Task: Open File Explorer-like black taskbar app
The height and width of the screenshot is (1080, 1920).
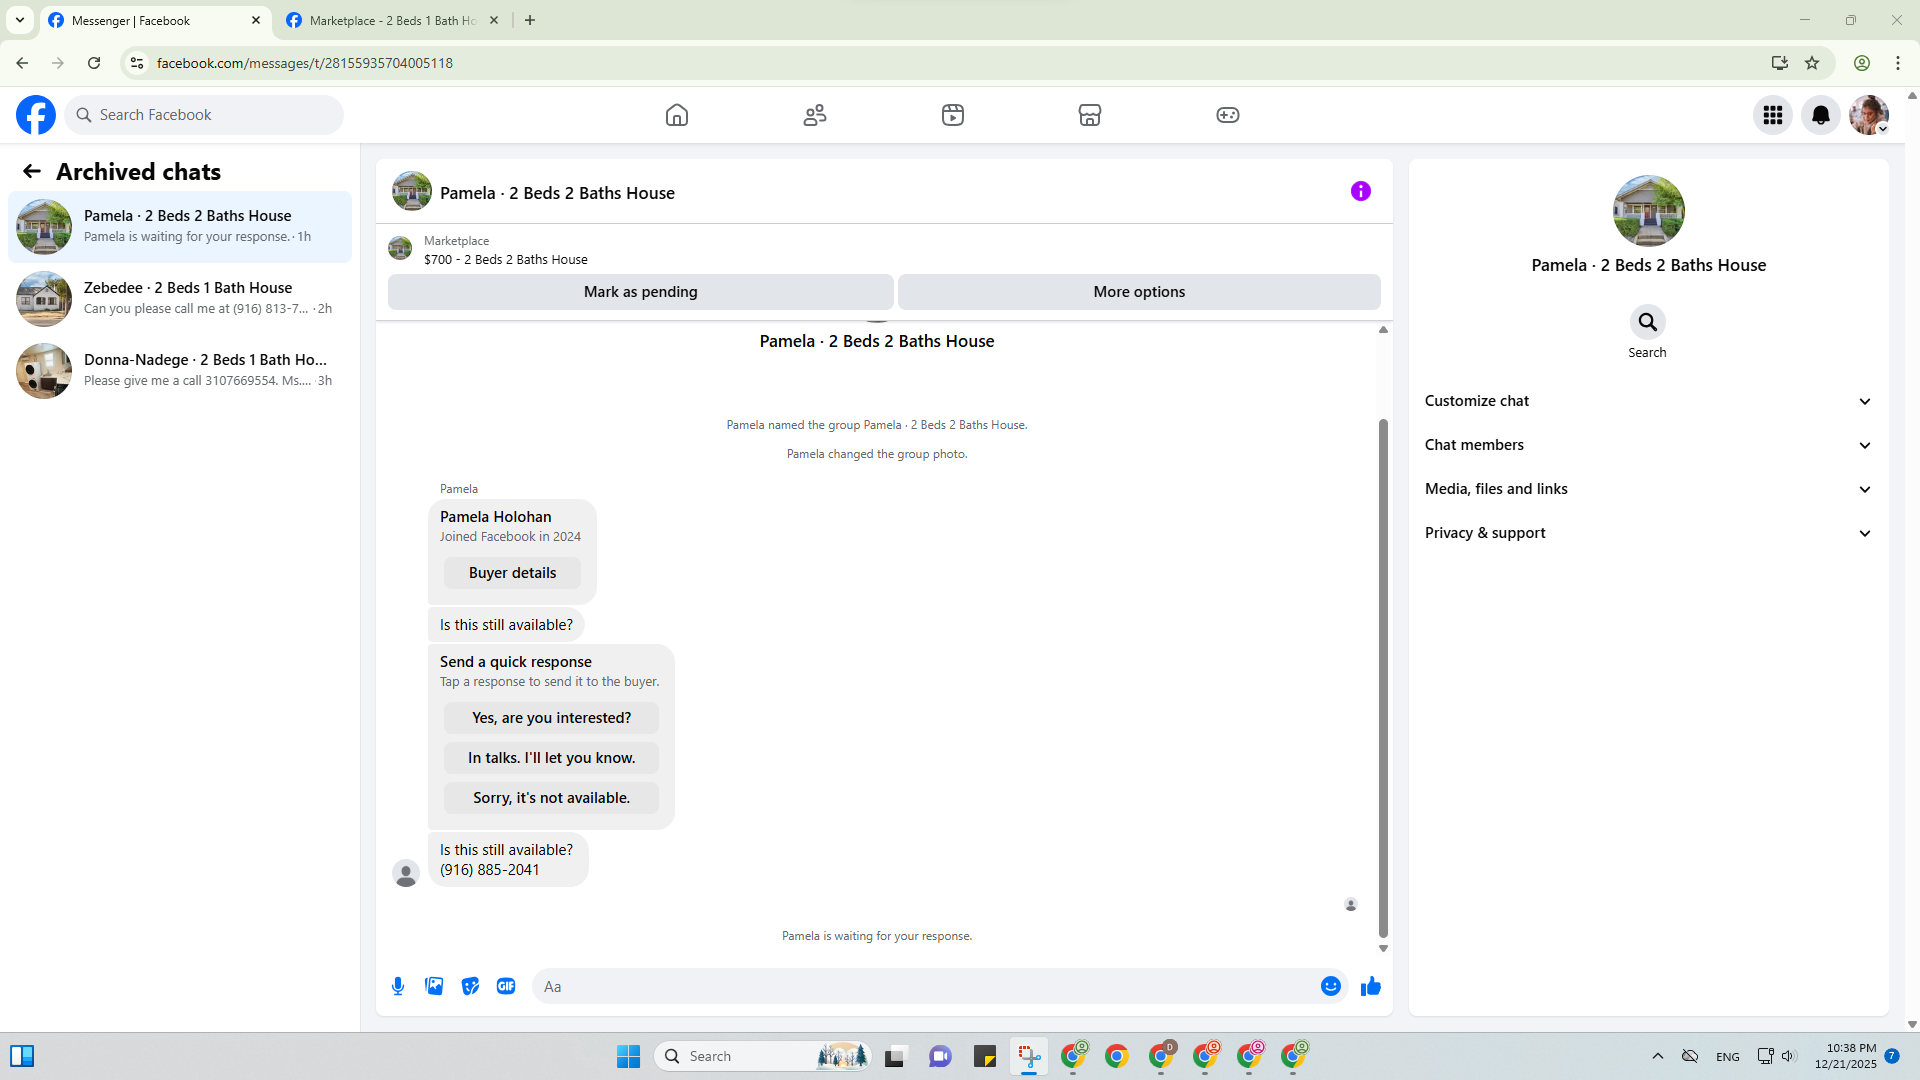Action: (895, 1056)
